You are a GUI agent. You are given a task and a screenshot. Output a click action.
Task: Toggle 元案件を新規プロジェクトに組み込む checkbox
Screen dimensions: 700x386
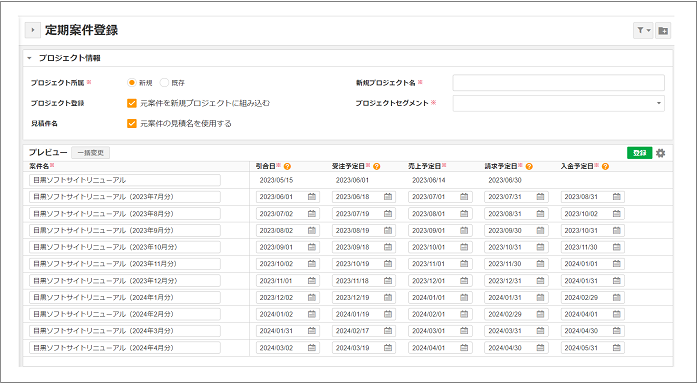(132, 103)
